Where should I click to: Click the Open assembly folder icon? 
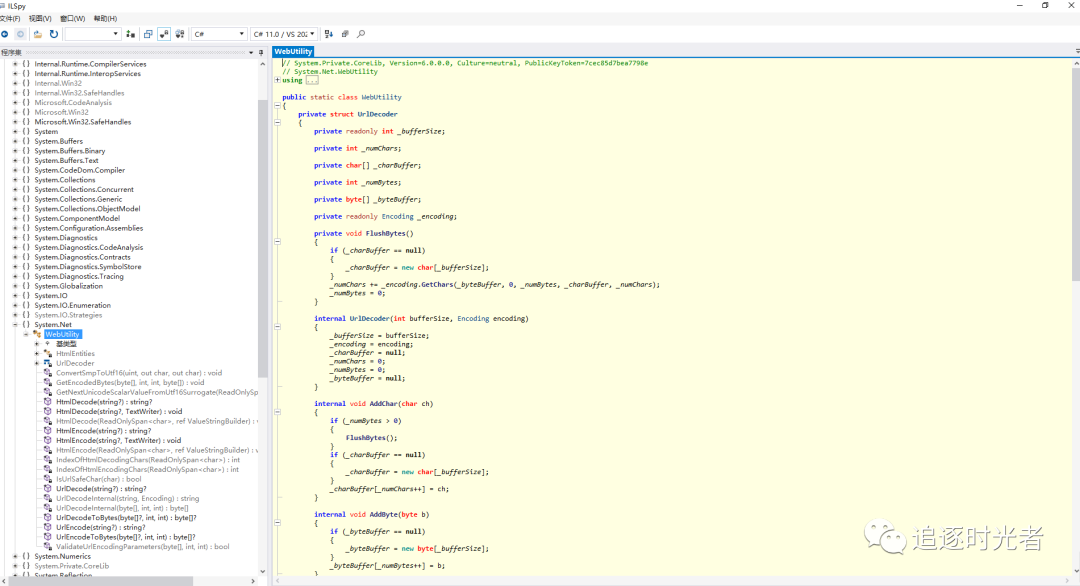(x=37, y=34)
